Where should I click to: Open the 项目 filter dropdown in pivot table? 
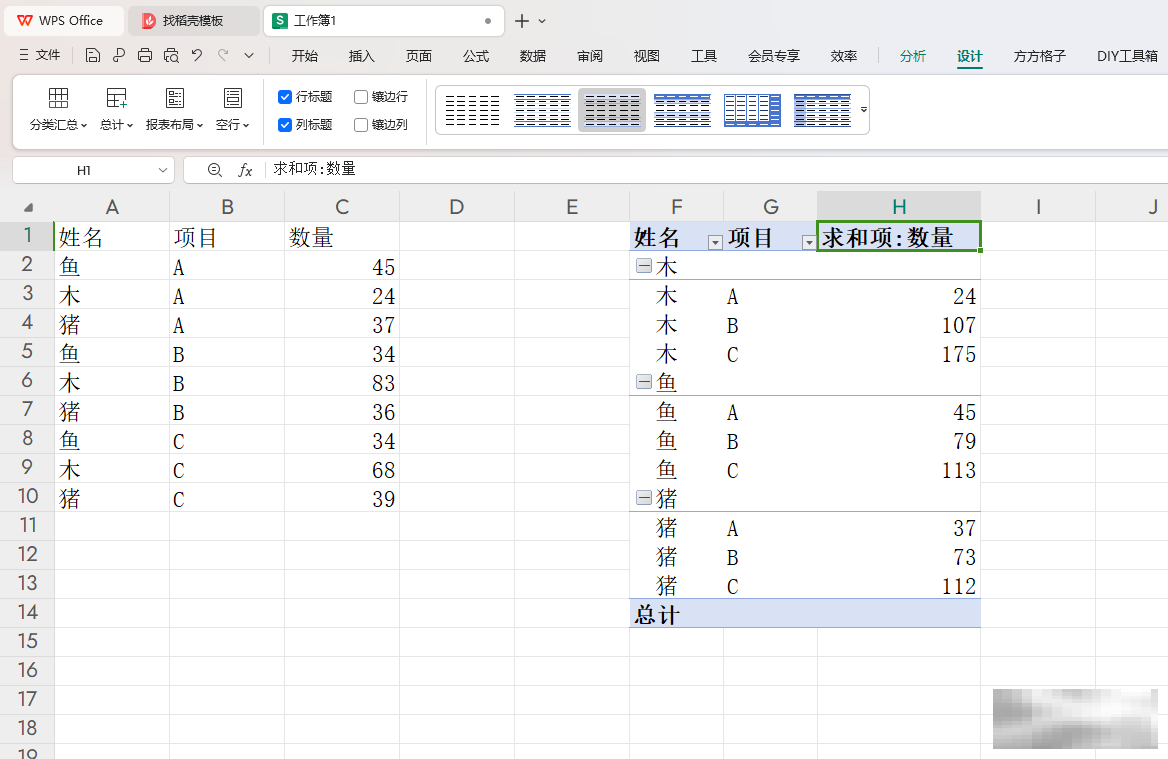coord(808,242)
